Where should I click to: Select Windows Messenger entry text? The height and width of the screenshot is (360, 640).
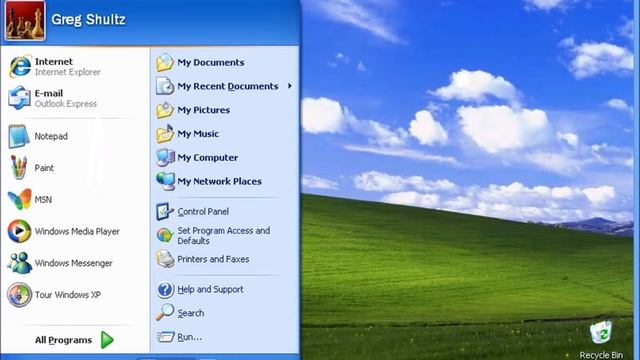click(73, 263)
